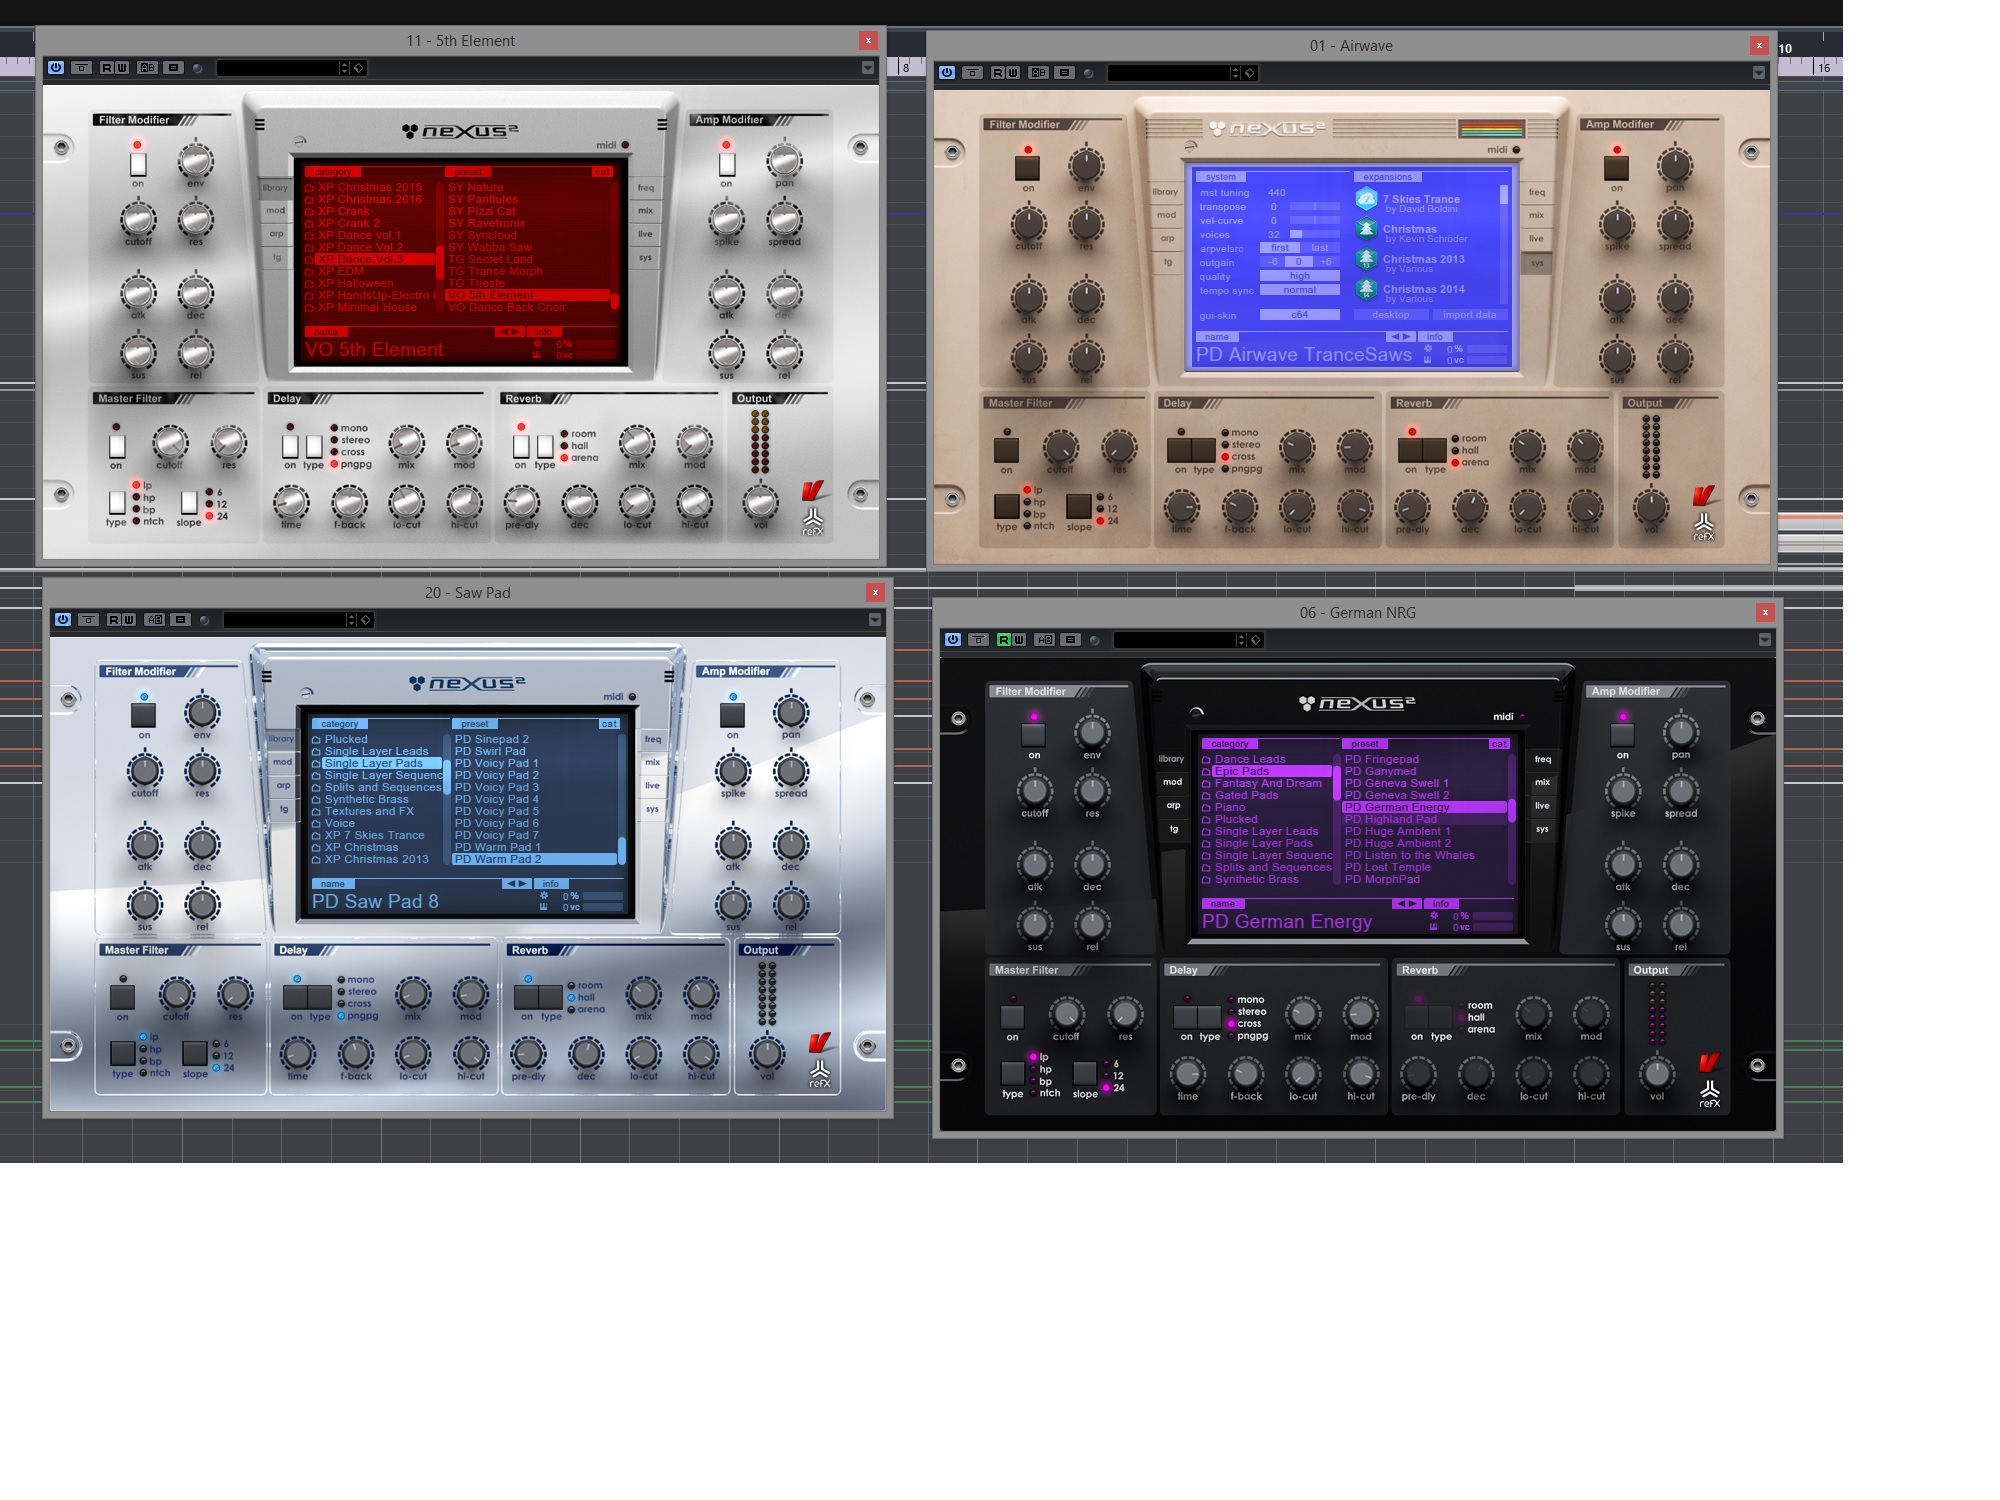The height and width of the screenshot is (1500, 2000).
Task: Click preset stepper arrows in Saw Pad toolbar
Action: [351, 620]
